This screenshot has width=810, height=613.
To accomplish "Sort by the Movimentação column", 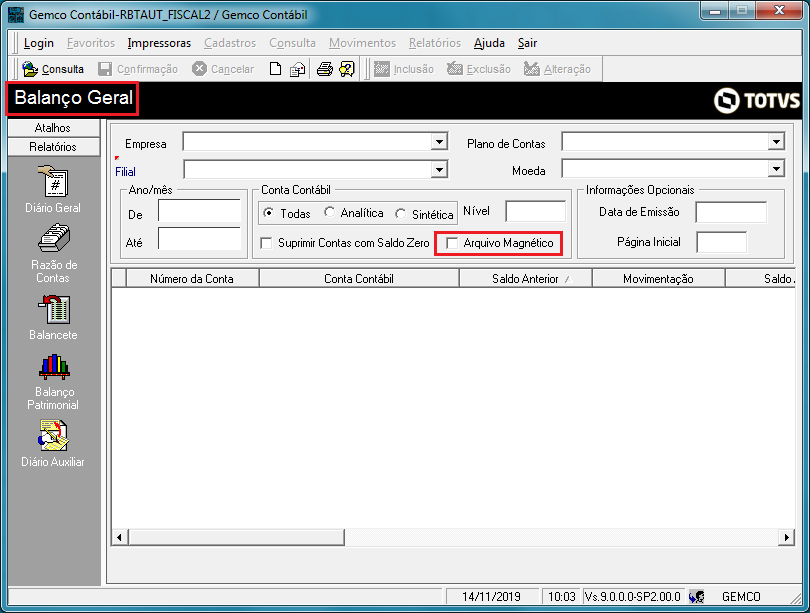I will point(658,278).
